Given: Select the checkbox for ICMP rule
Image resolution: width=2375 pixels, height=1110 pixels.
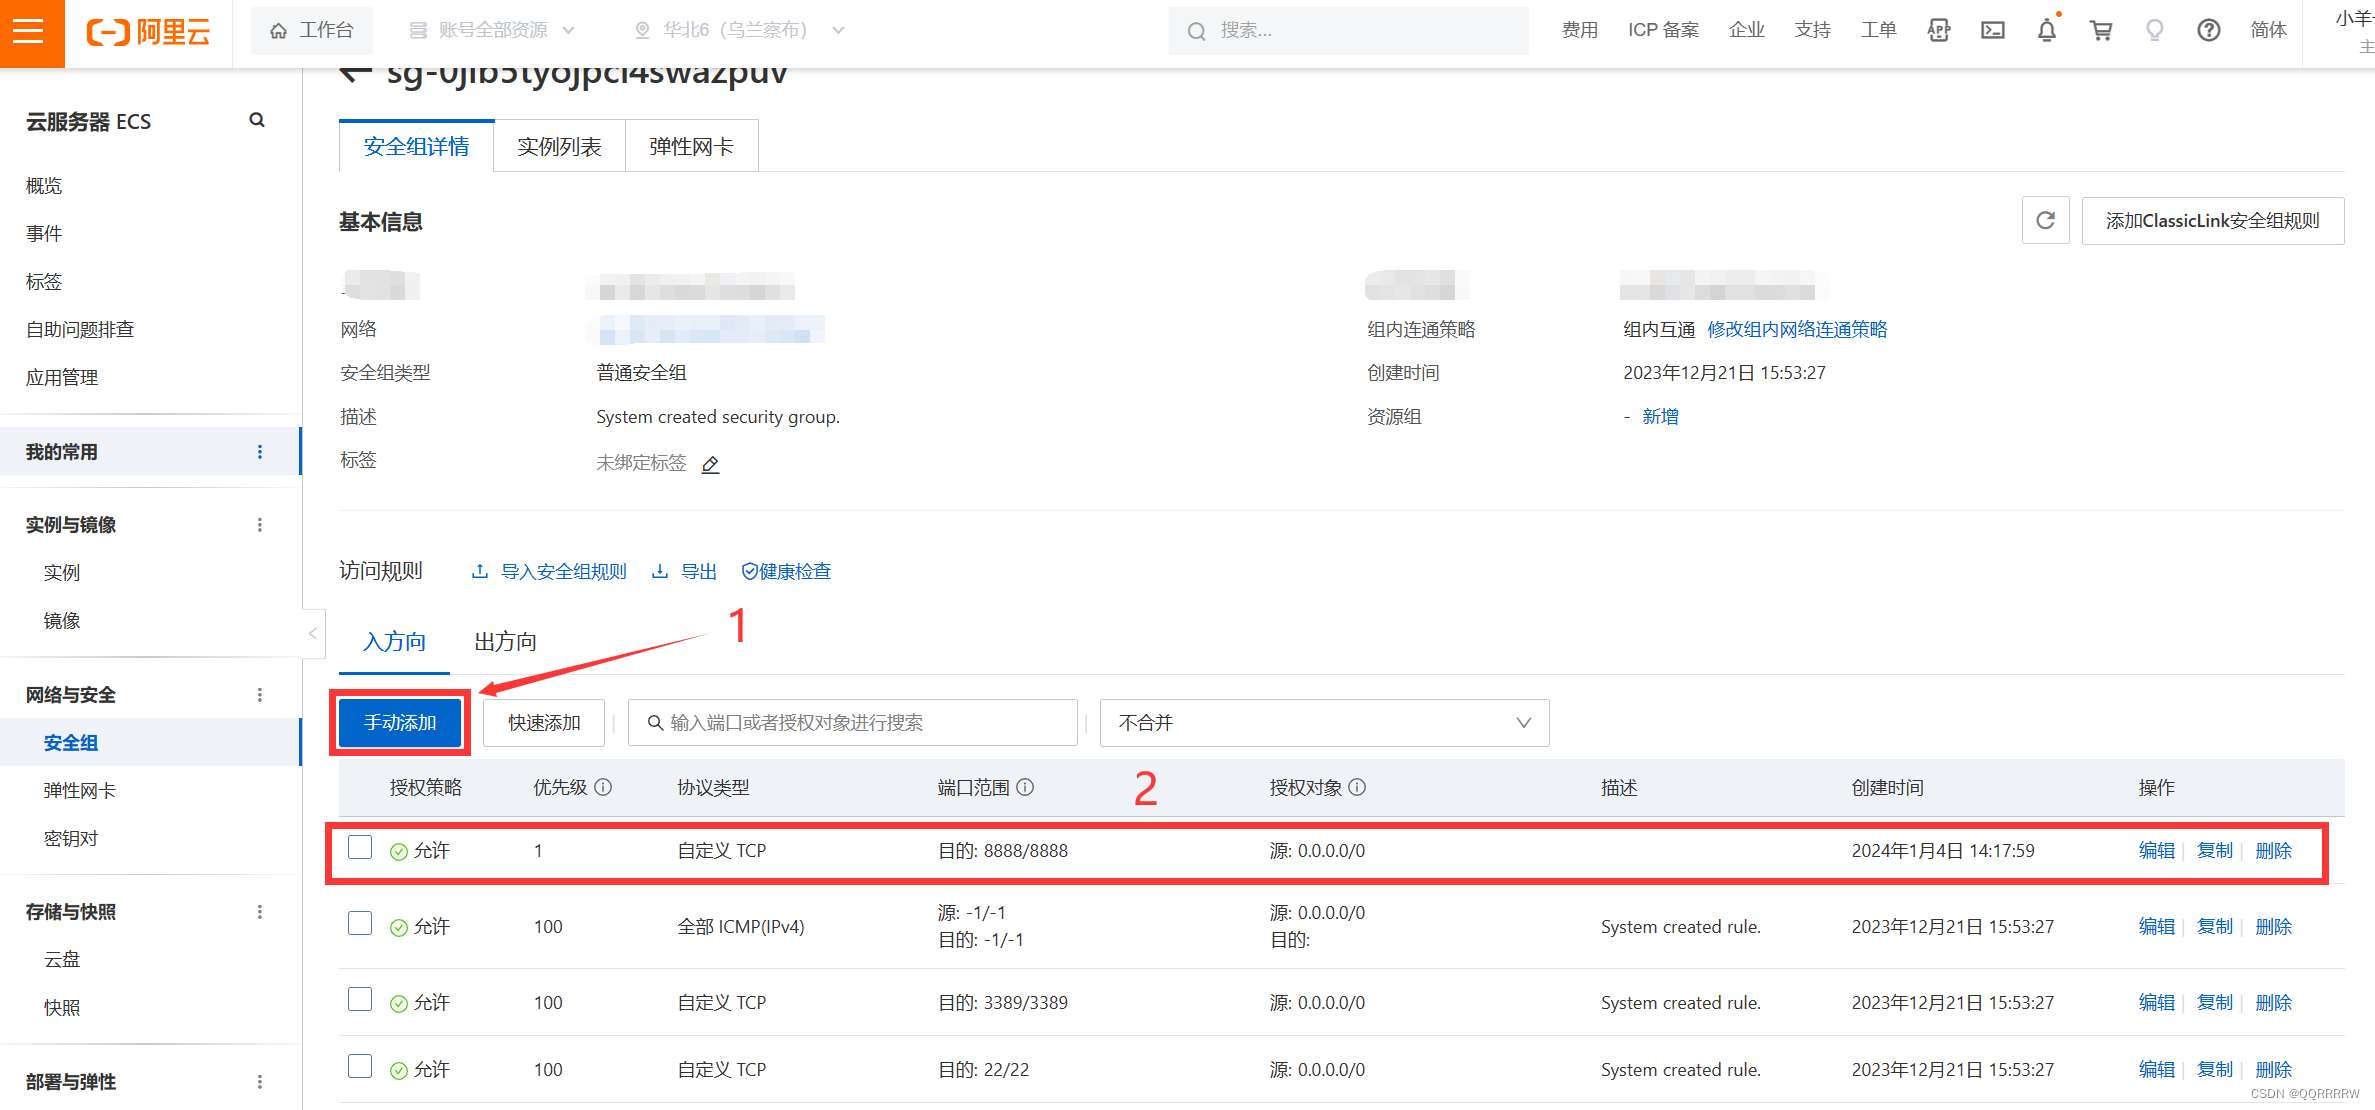Looking at the screenshot, I should [360, 923].
